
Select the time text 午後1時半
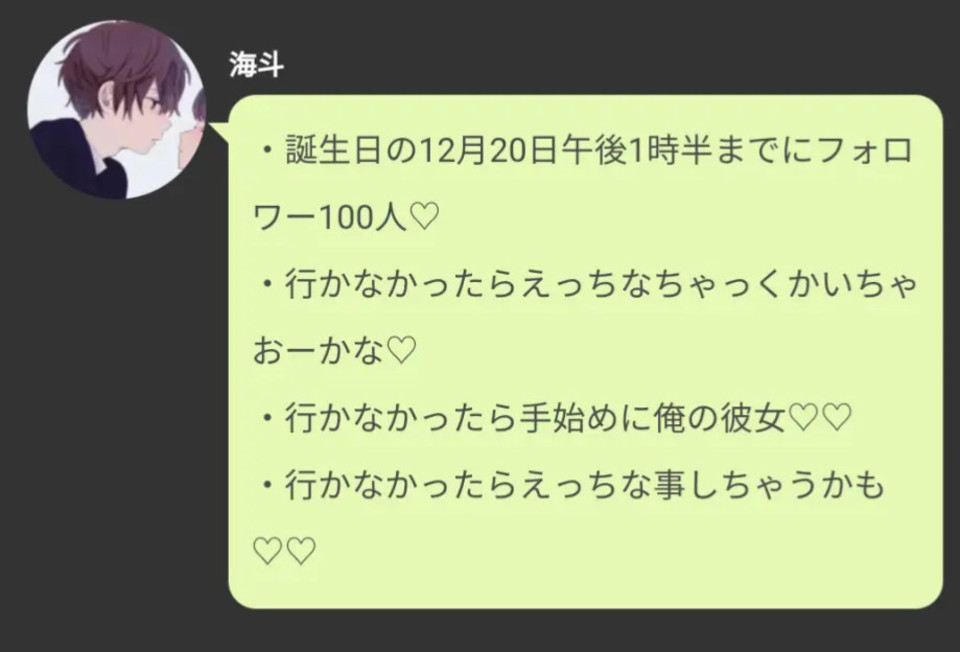click(x=632, y=151)
